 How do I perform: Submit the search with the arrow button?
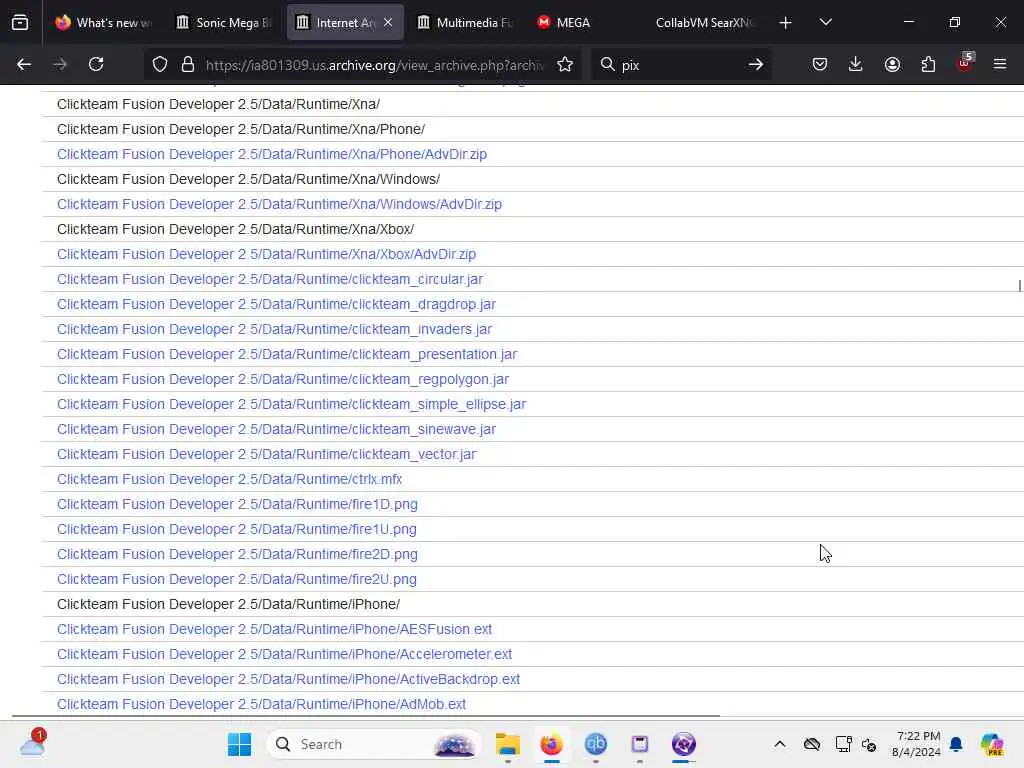coord(756,64)
